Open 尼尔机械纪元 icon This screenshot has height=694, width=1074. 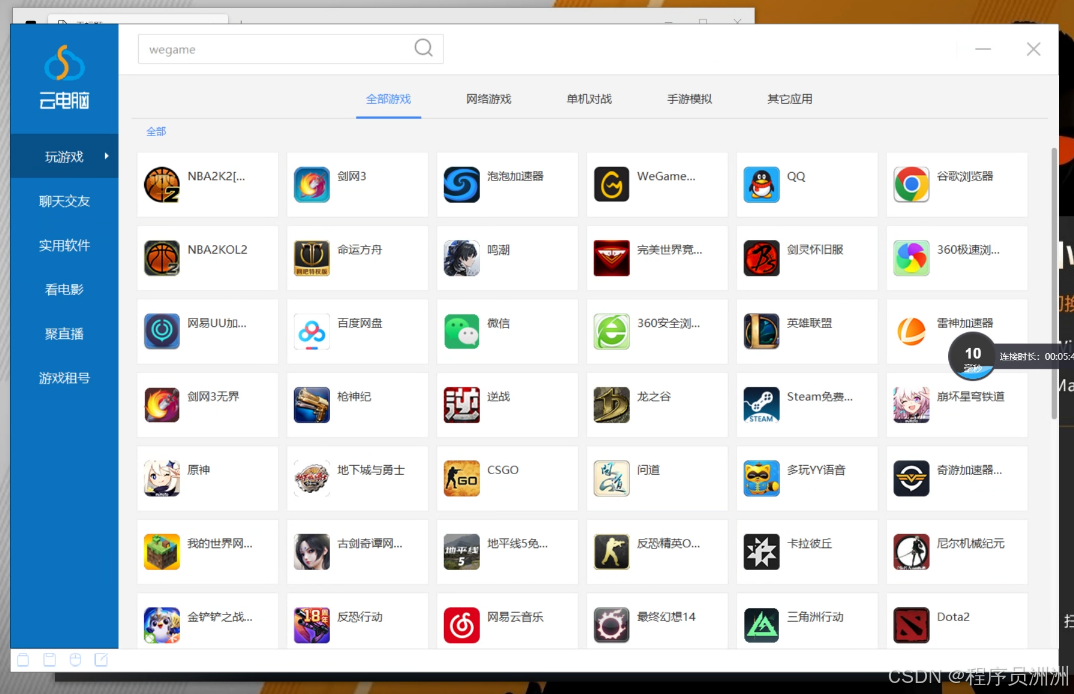912,552
